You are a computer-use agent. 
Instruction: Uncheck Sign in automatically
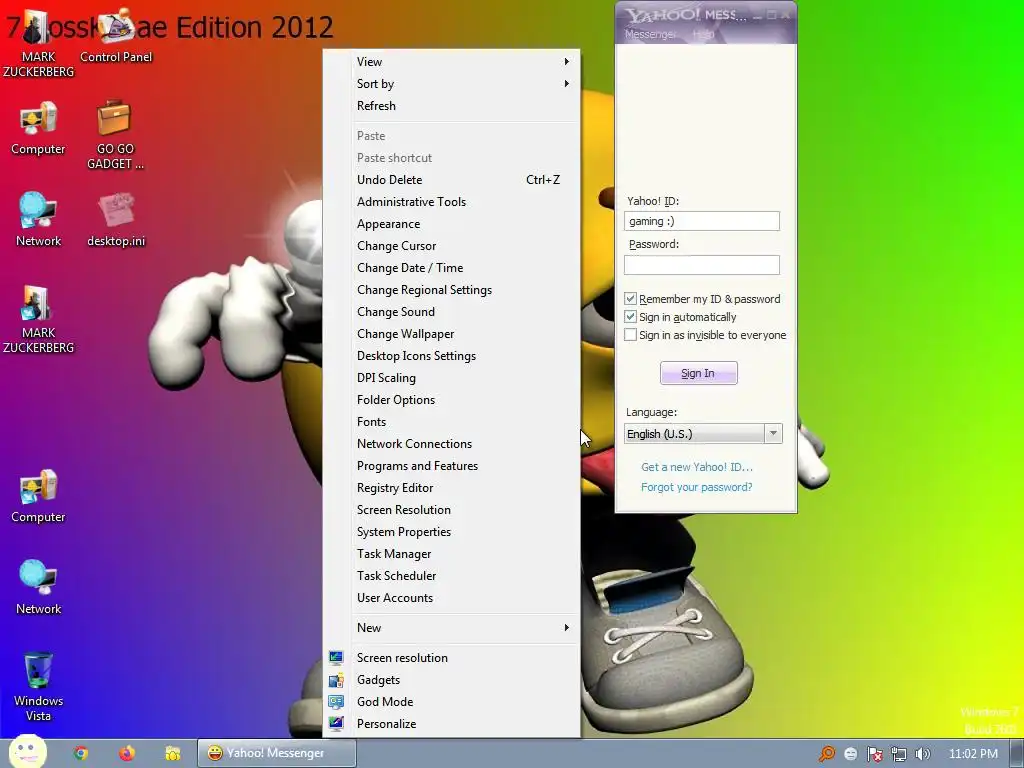(630, 317)
